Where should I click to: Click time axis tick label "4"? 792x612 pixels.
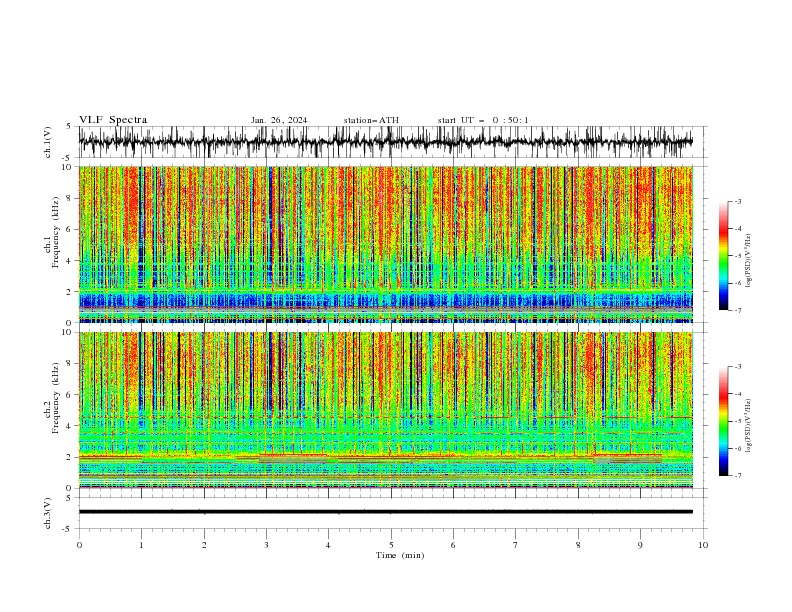point(328,545)
